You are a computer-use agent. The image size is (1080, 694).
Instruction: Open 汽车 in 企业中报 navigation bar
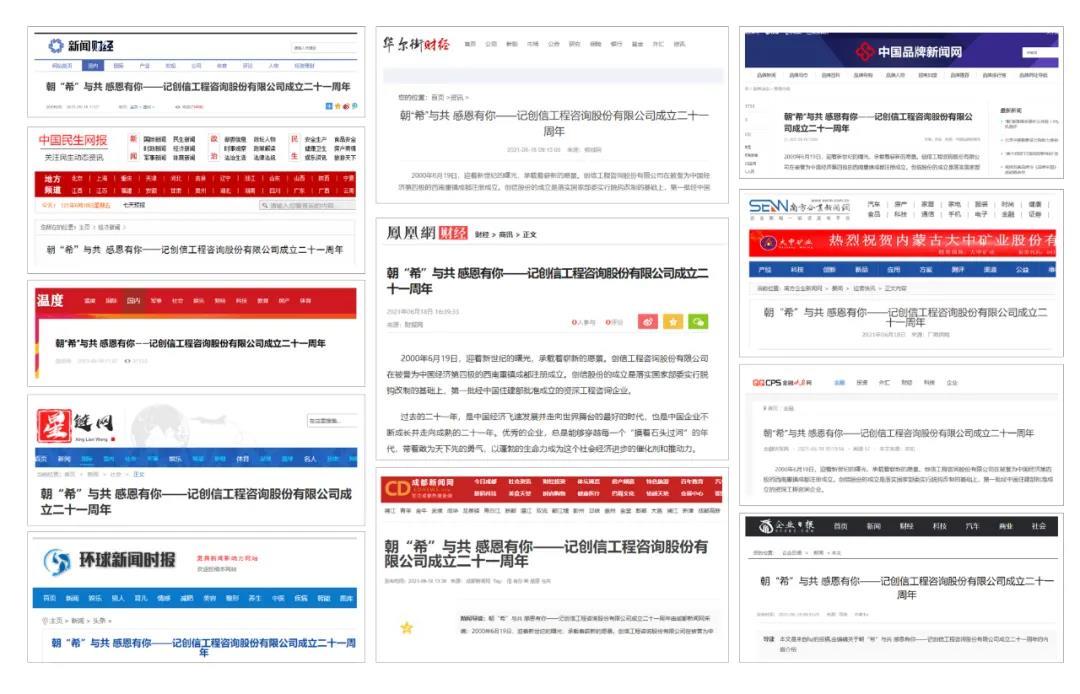972,526
